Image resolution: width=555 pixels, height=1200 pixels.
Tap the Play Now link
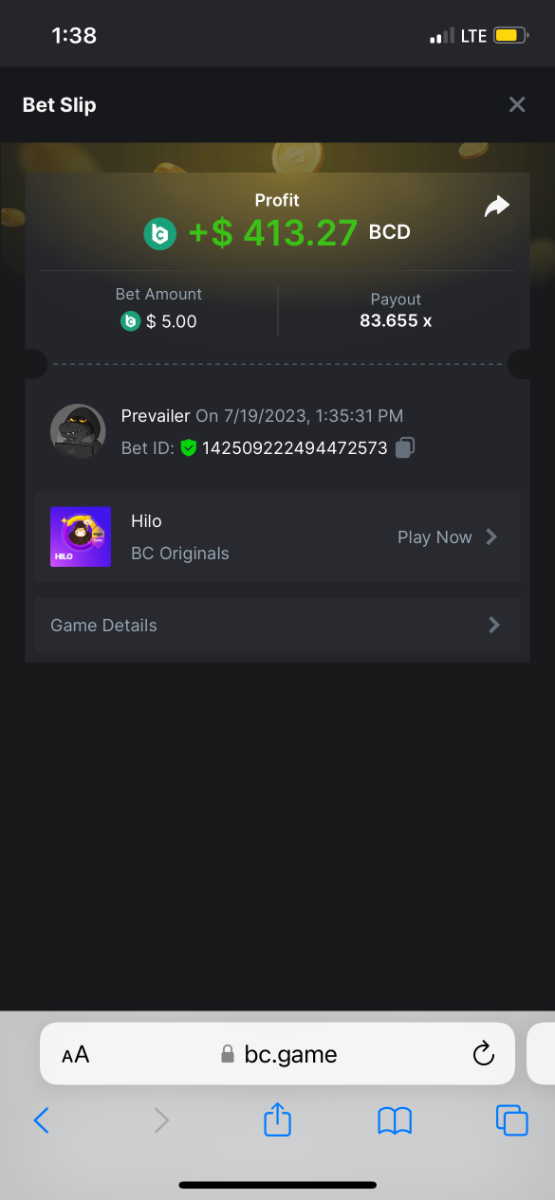pos(434,537)
